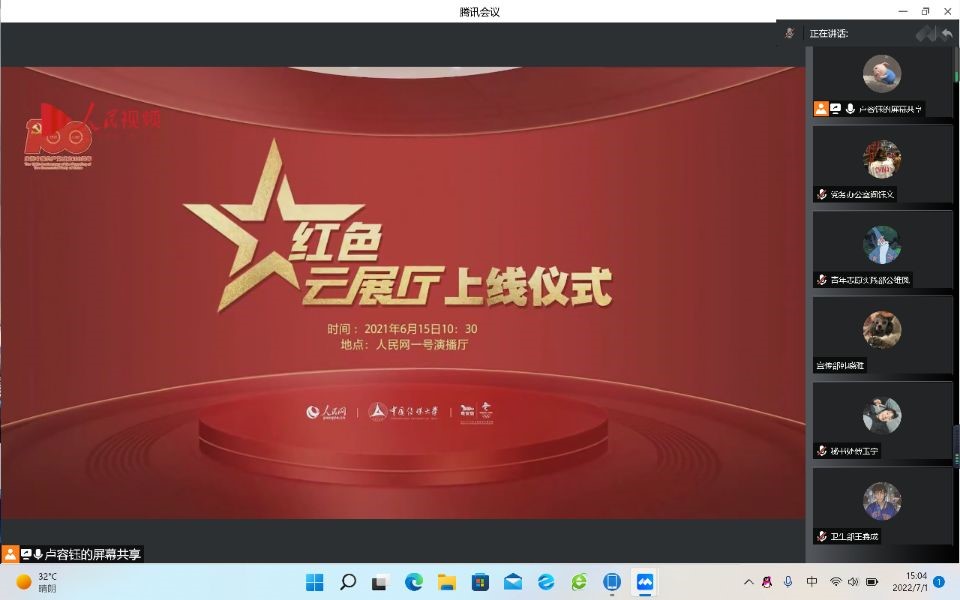This screenshot has height=600, width=960.
Task: Open Tencent Meeting from the taskbar
Action: coord(645,582)
